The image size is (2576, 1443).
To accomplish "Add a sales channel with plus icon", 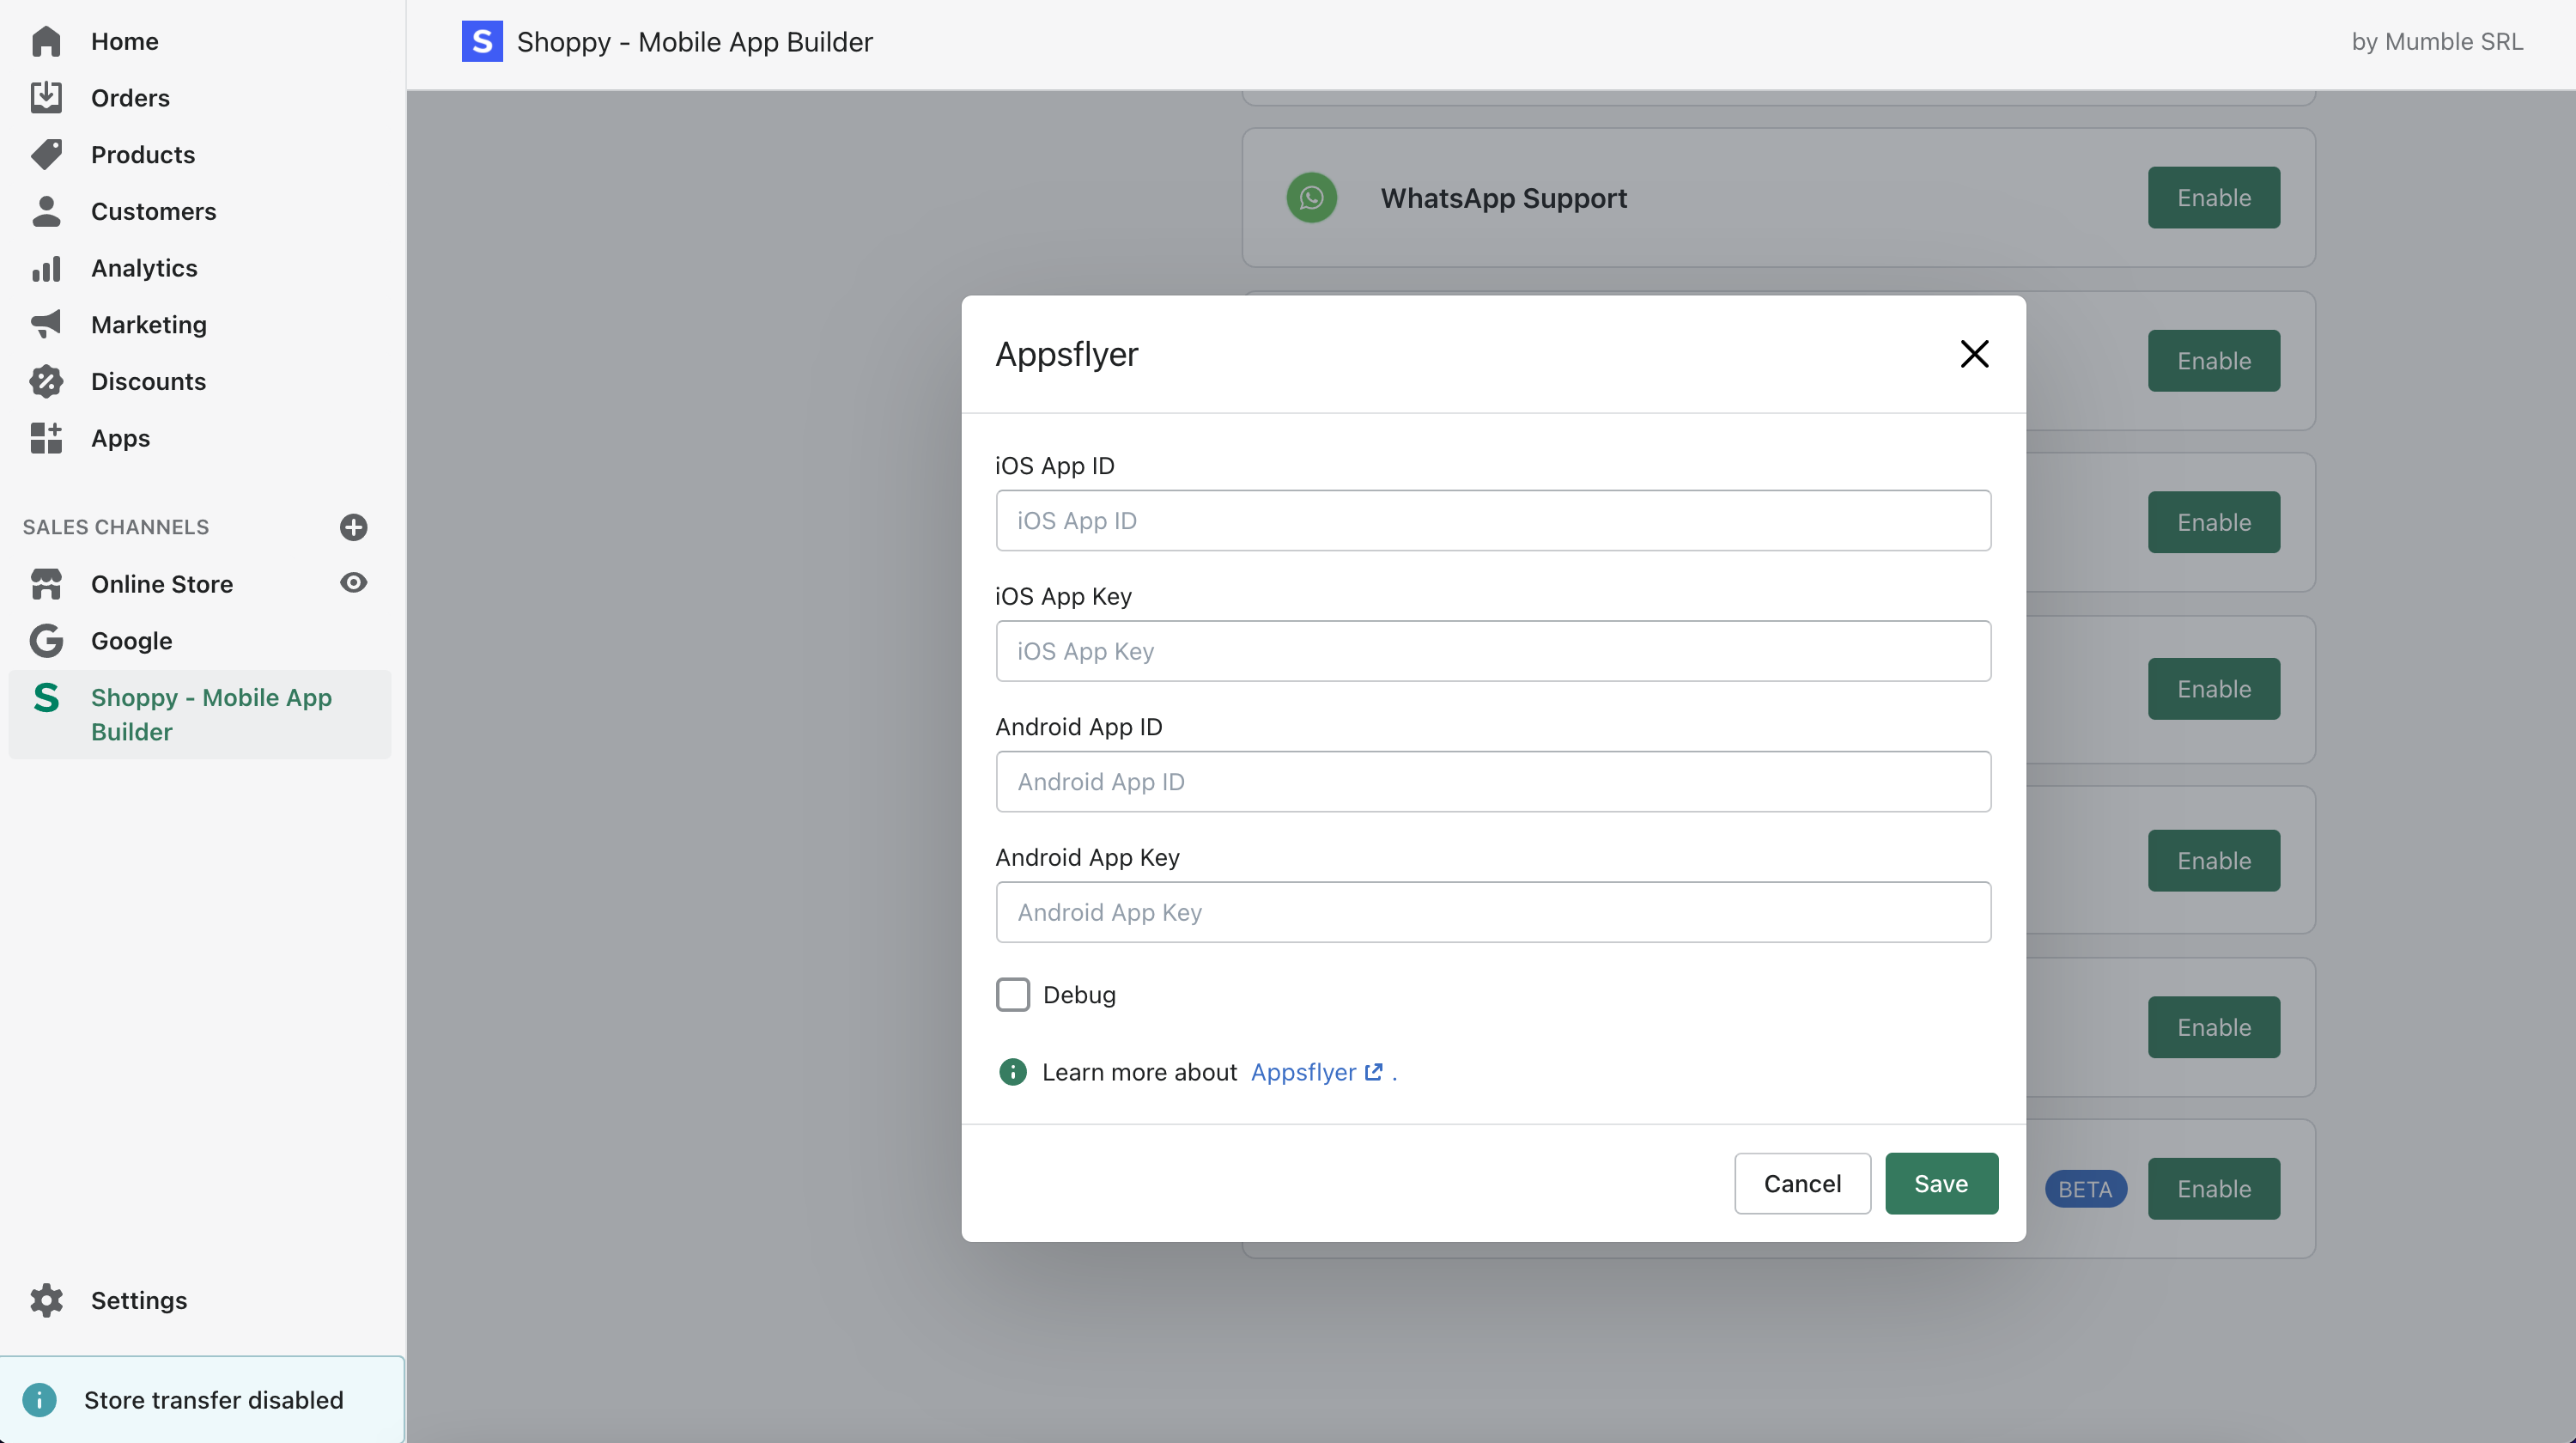I will [353, 527].
